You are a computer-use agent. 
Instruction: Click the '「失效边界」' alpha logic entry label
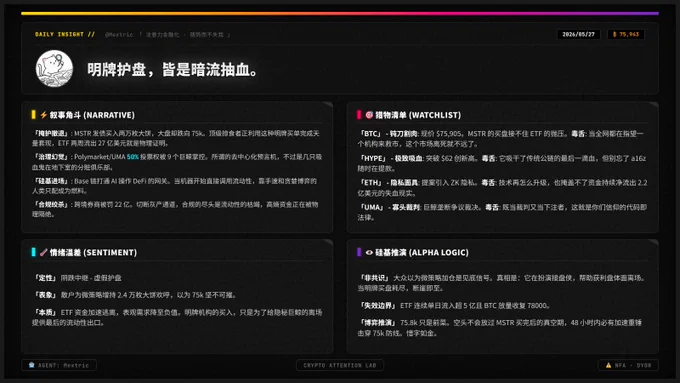[378, 306]
